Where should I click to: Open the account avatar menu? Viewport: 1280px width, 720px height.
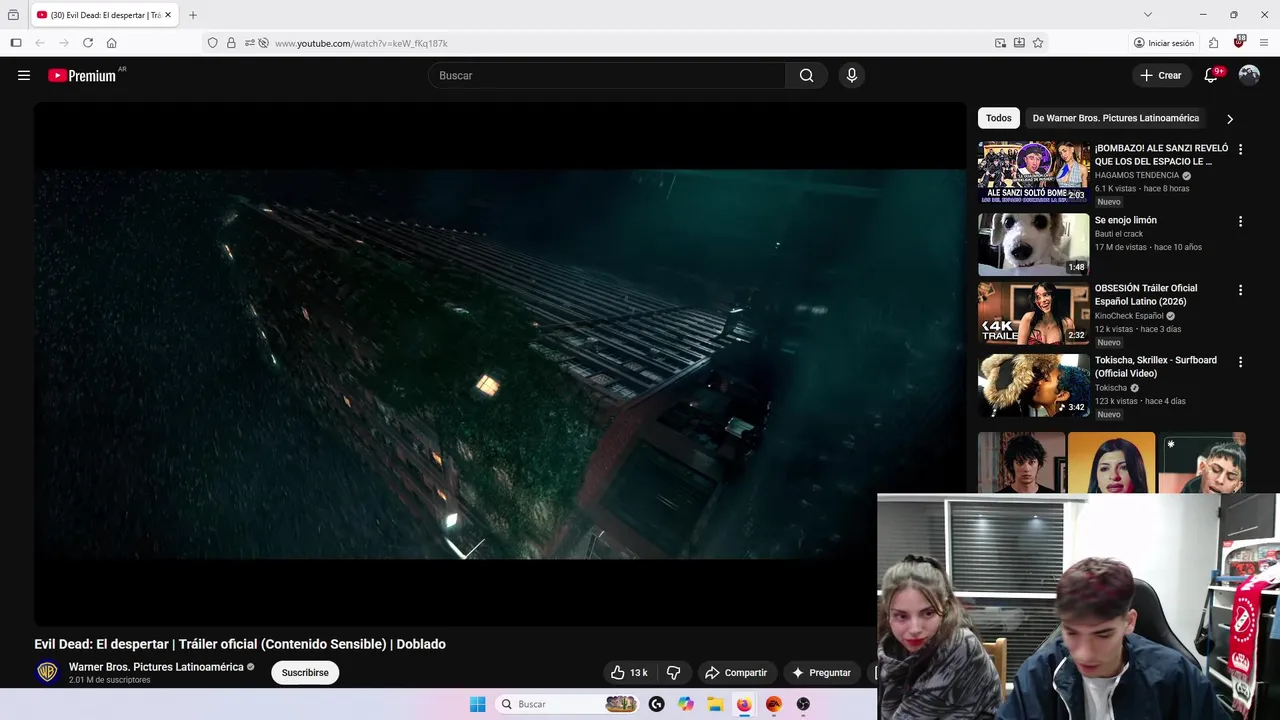tap(1249, 75)
